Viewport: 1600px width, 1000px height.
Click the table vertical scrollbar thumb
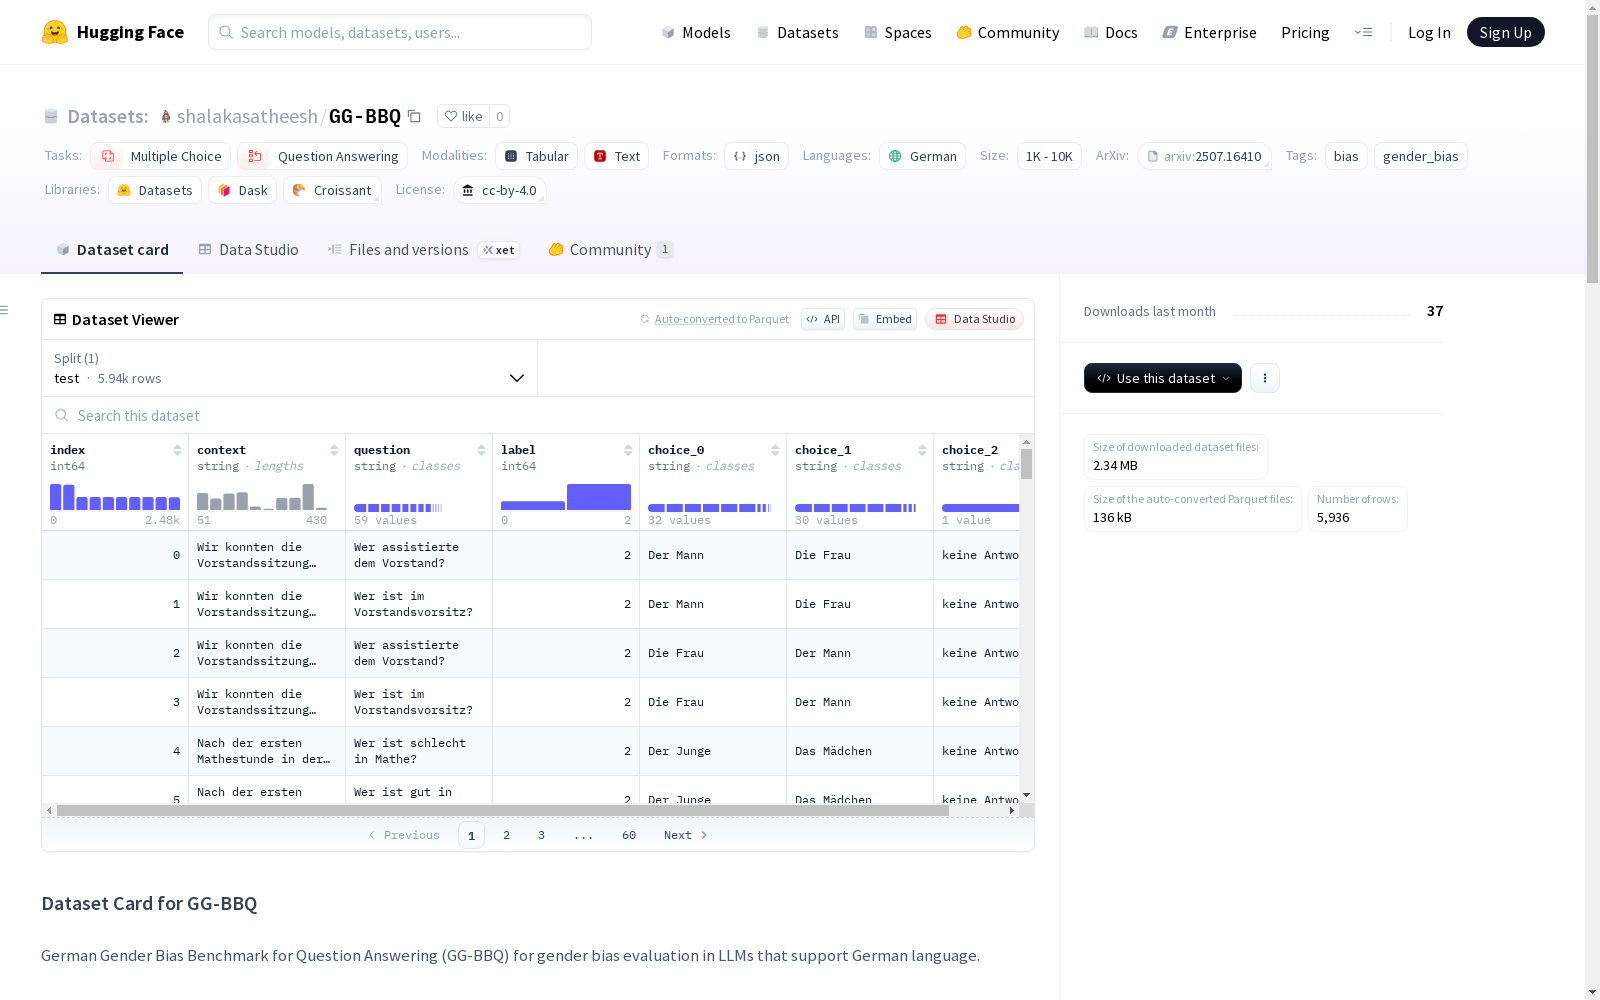point(1026,463)
